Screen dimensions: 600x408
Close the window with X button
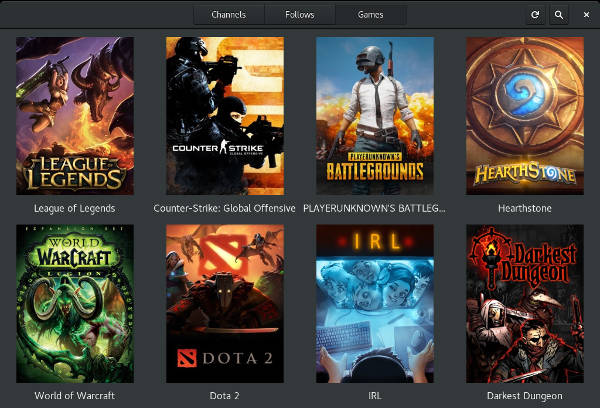pyautogui.click(x=586, y=15)
